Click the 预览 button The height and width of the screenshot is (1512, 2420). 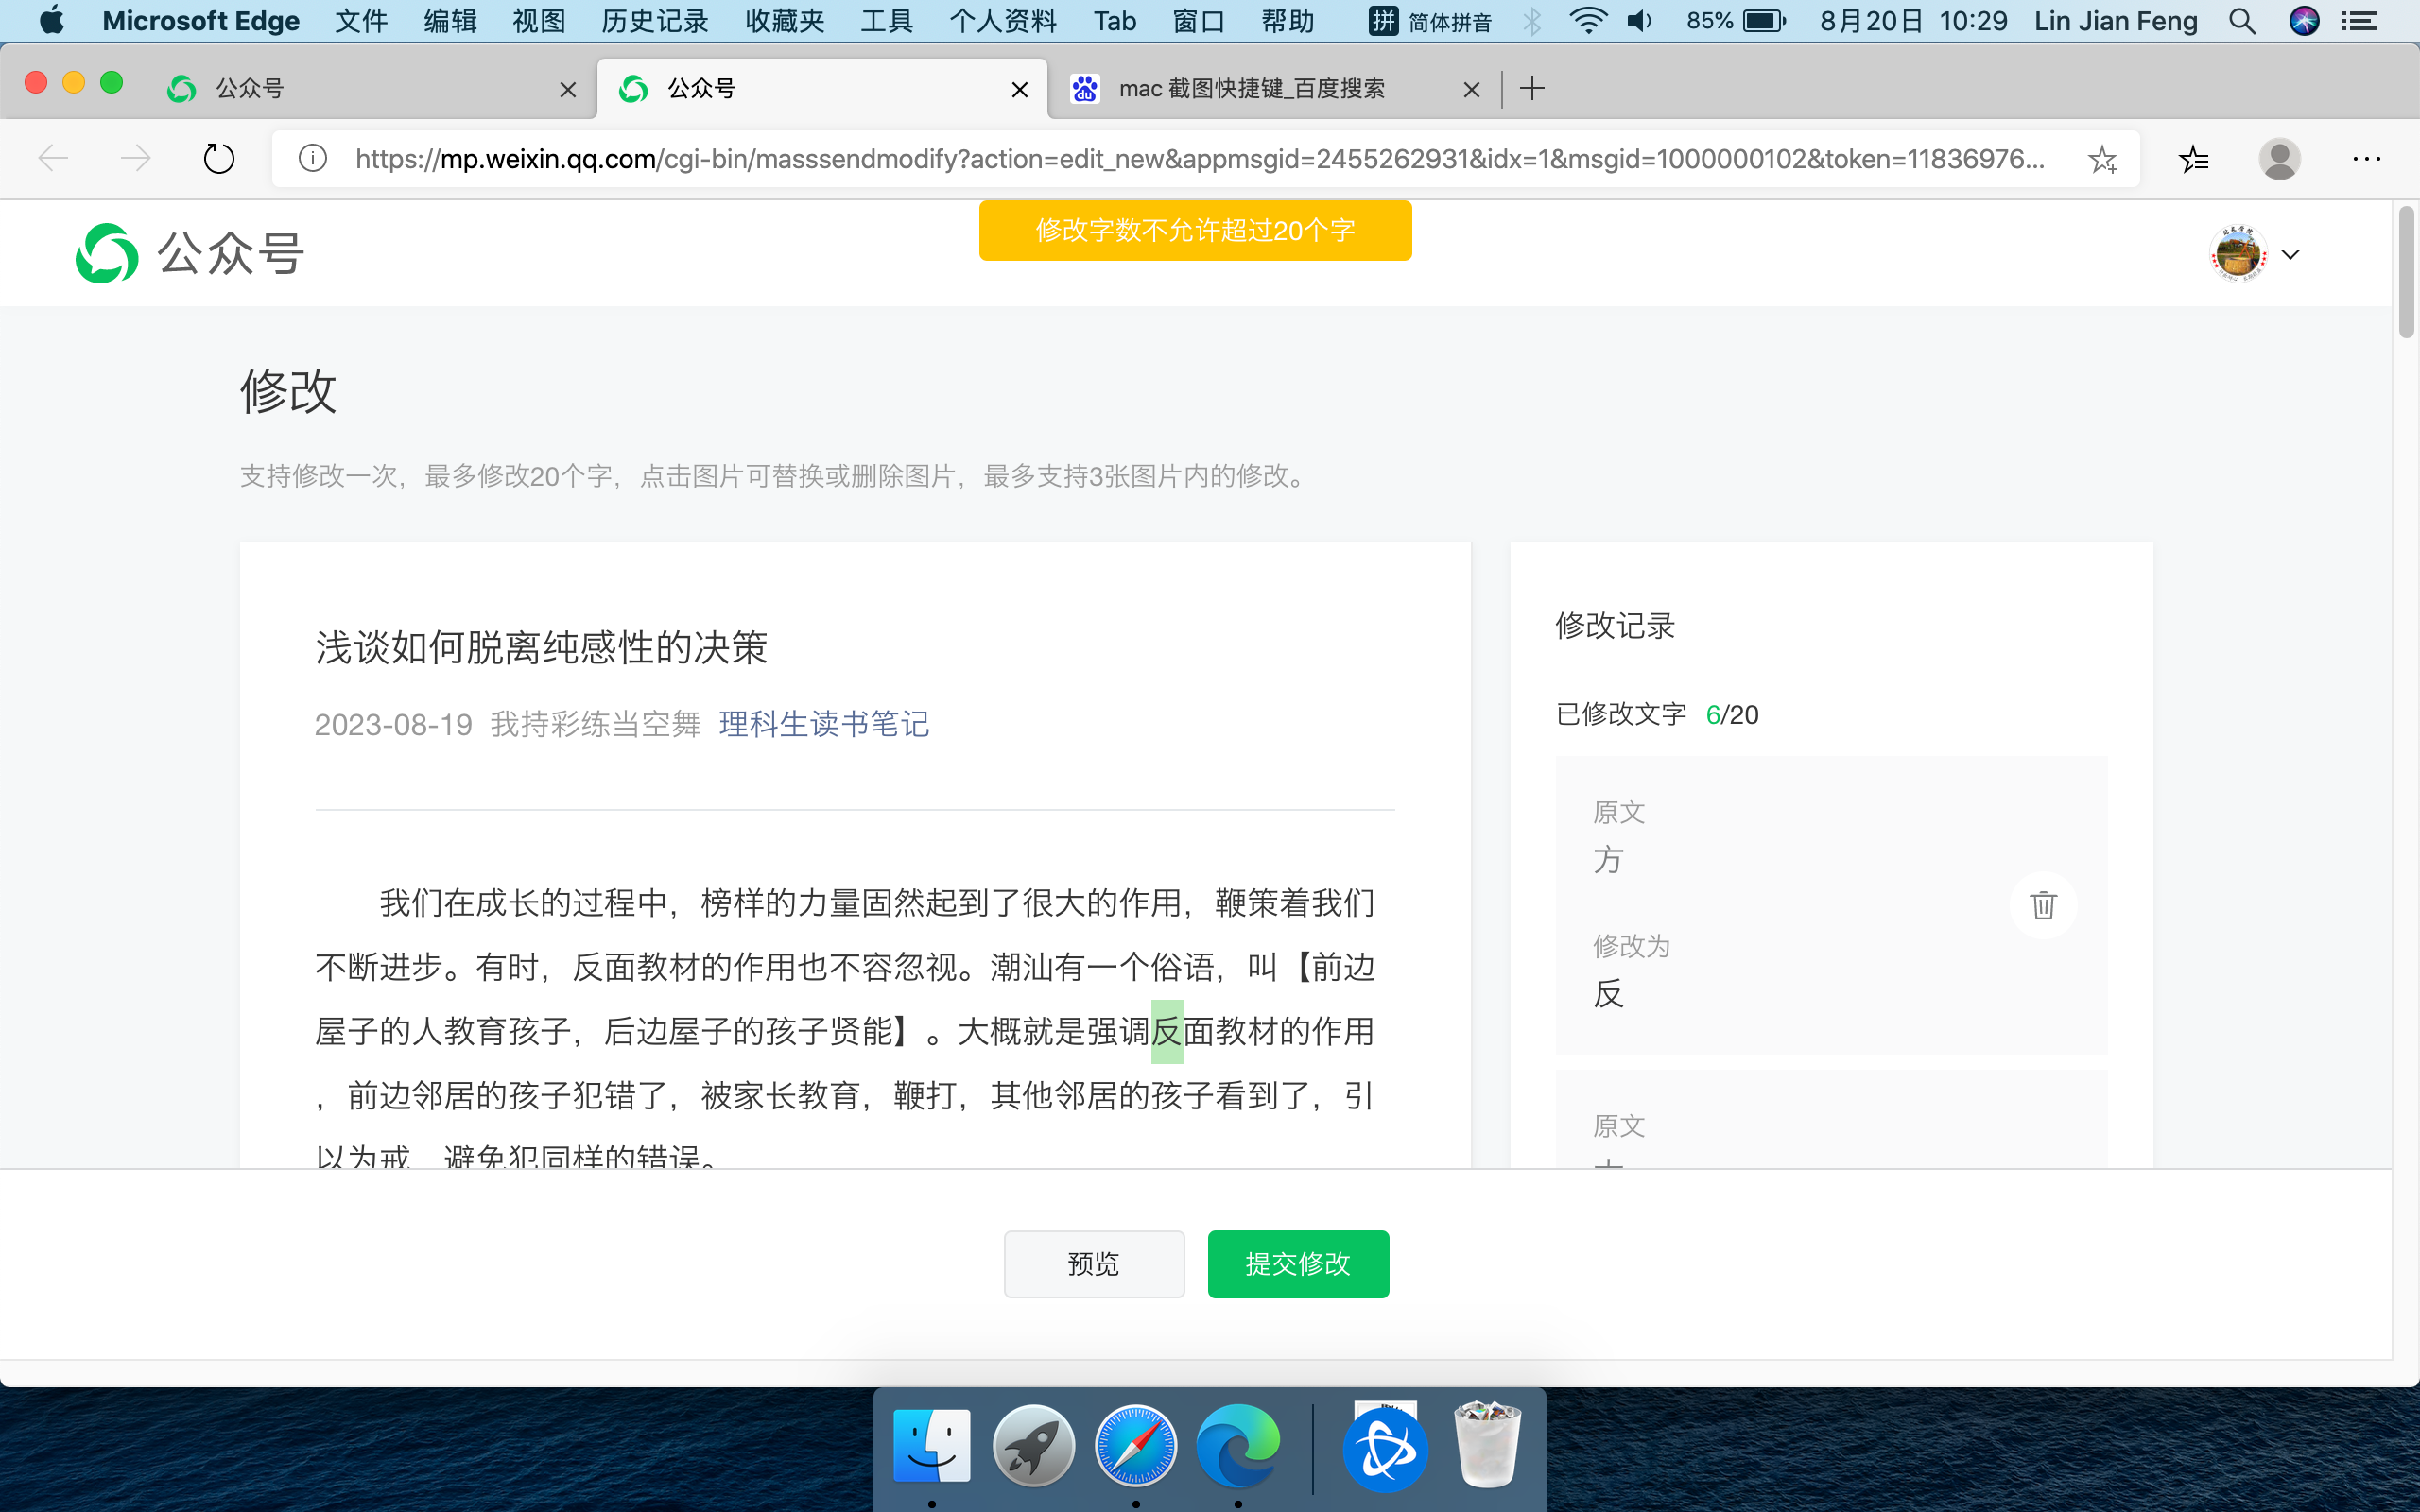tap(1093, 1264)
